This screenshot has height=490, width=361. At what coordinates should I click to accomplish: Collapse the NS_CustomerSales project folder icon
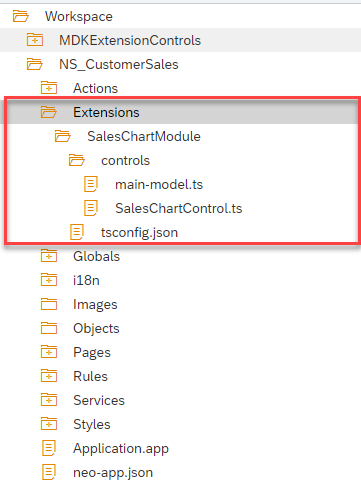pos(35,64)
